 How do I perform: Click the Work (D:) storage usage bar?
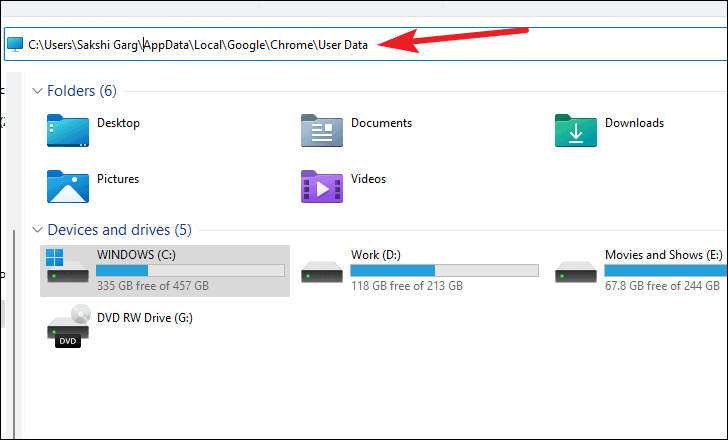coord(444,271)
